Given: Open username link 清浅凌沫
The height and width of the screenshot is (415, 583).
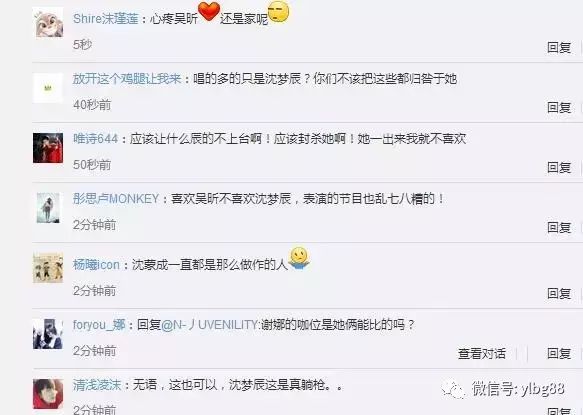Looking at the screenshot, I should pos(97,385).
